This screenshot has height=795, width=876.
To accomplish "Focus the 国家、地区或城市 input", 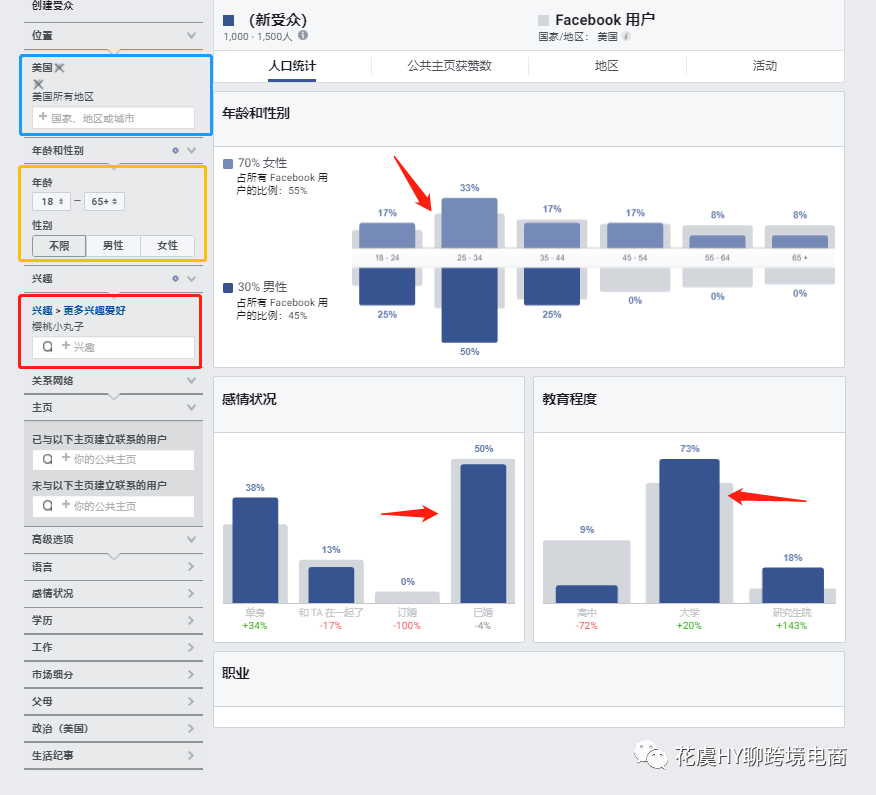I will pos(113,118).
